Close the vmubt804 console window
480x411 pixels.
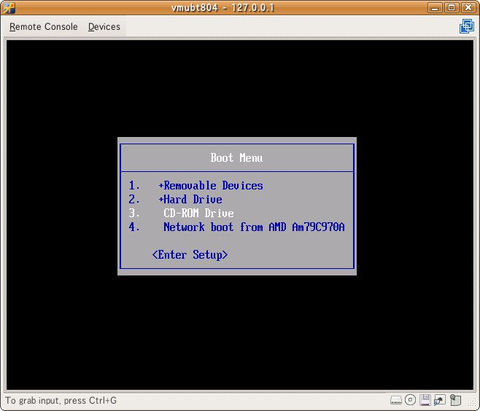(x=468, y=7)
